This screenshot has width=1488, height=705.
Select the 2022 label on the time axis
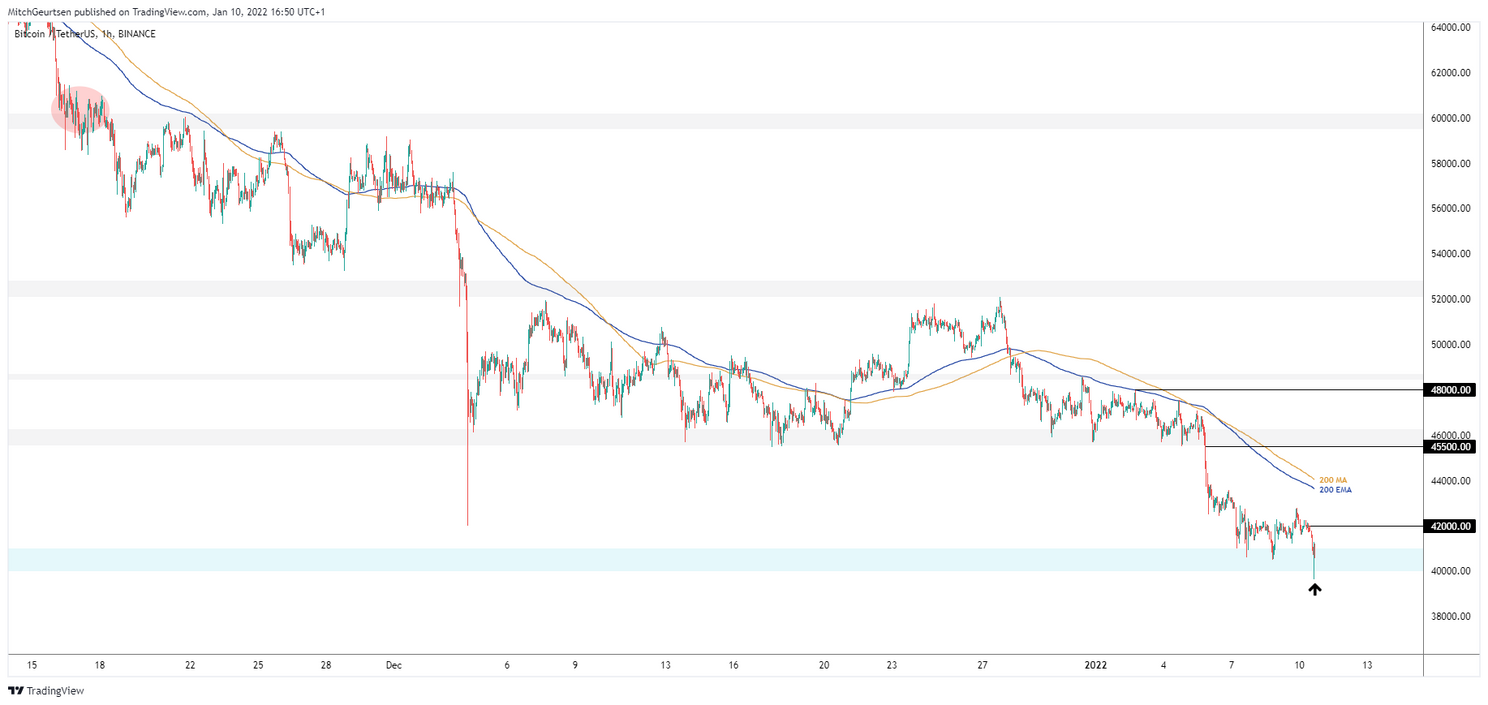(1097, 665)
